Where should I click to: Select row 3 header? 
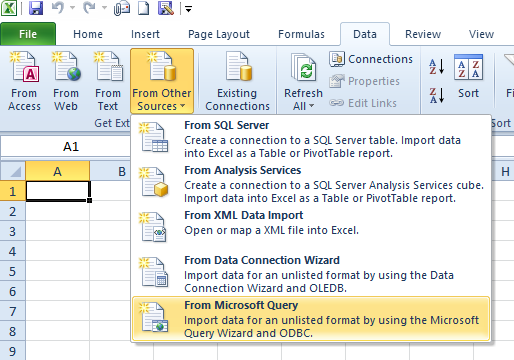[x=13, y=231]
